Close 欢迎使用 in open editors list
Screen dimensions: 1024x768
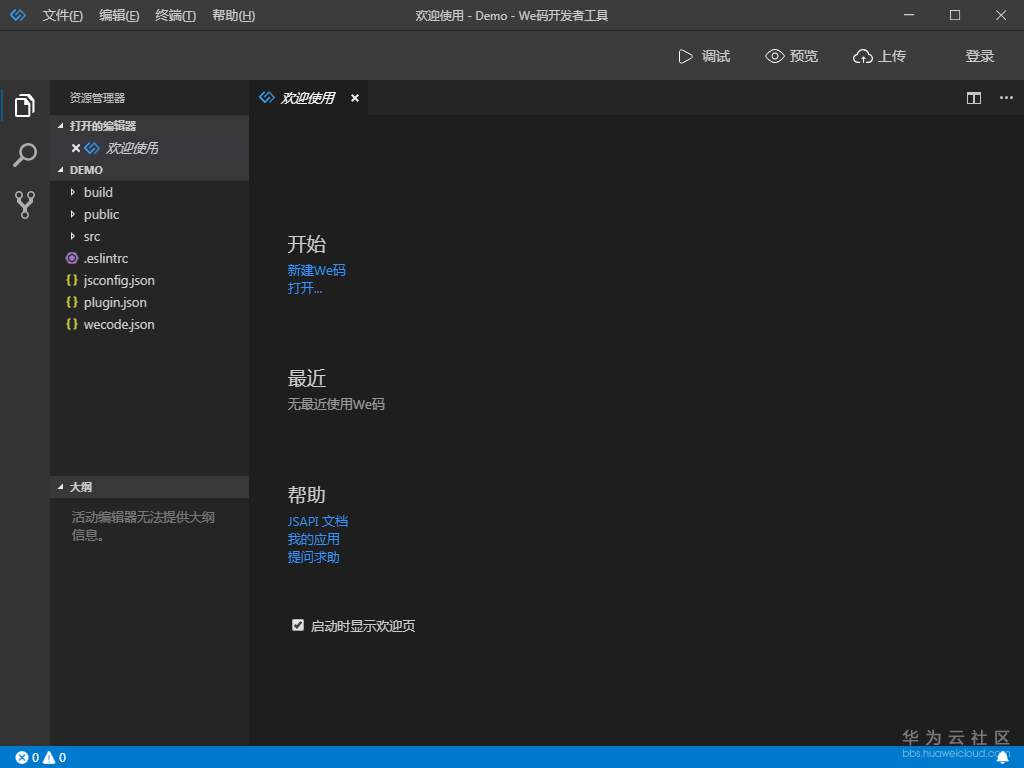(76, 148)
